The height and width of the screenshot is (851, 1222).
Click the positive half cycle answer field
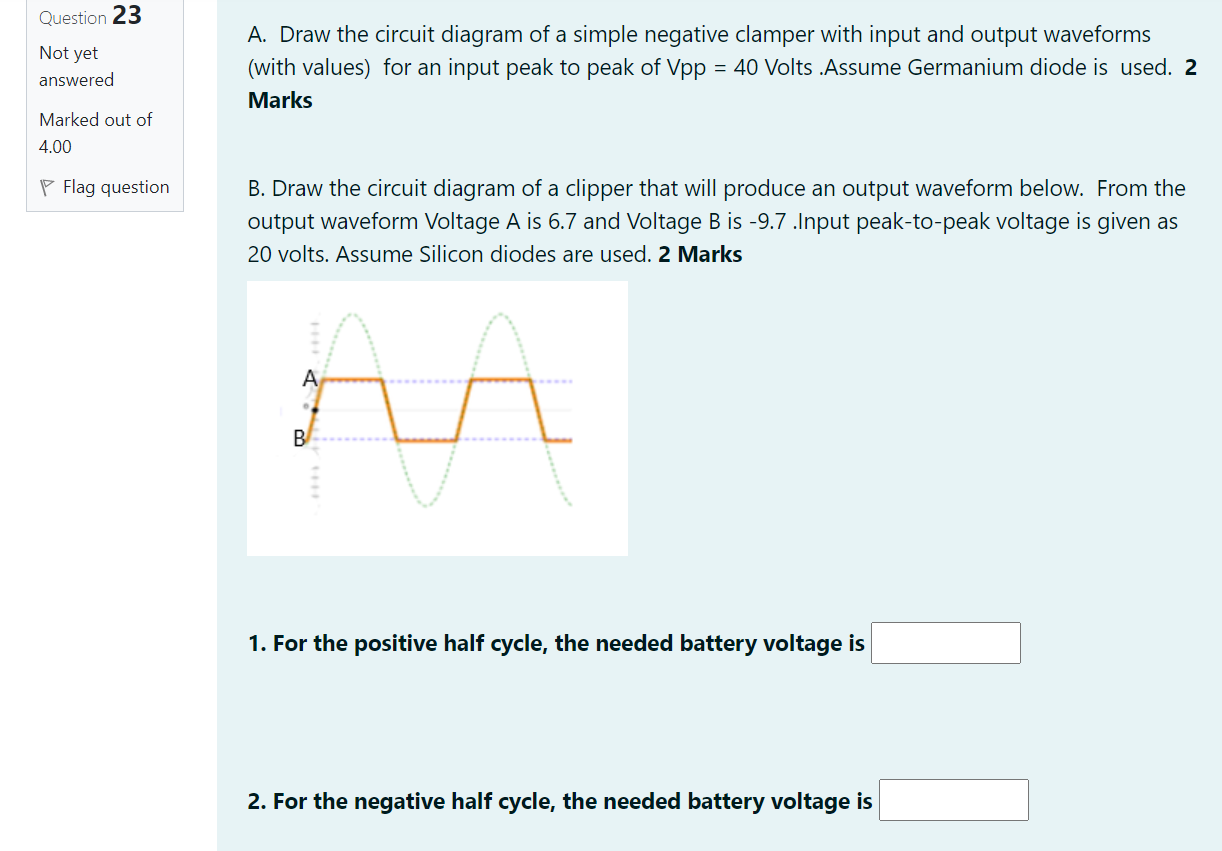click(x=945, y=642)
